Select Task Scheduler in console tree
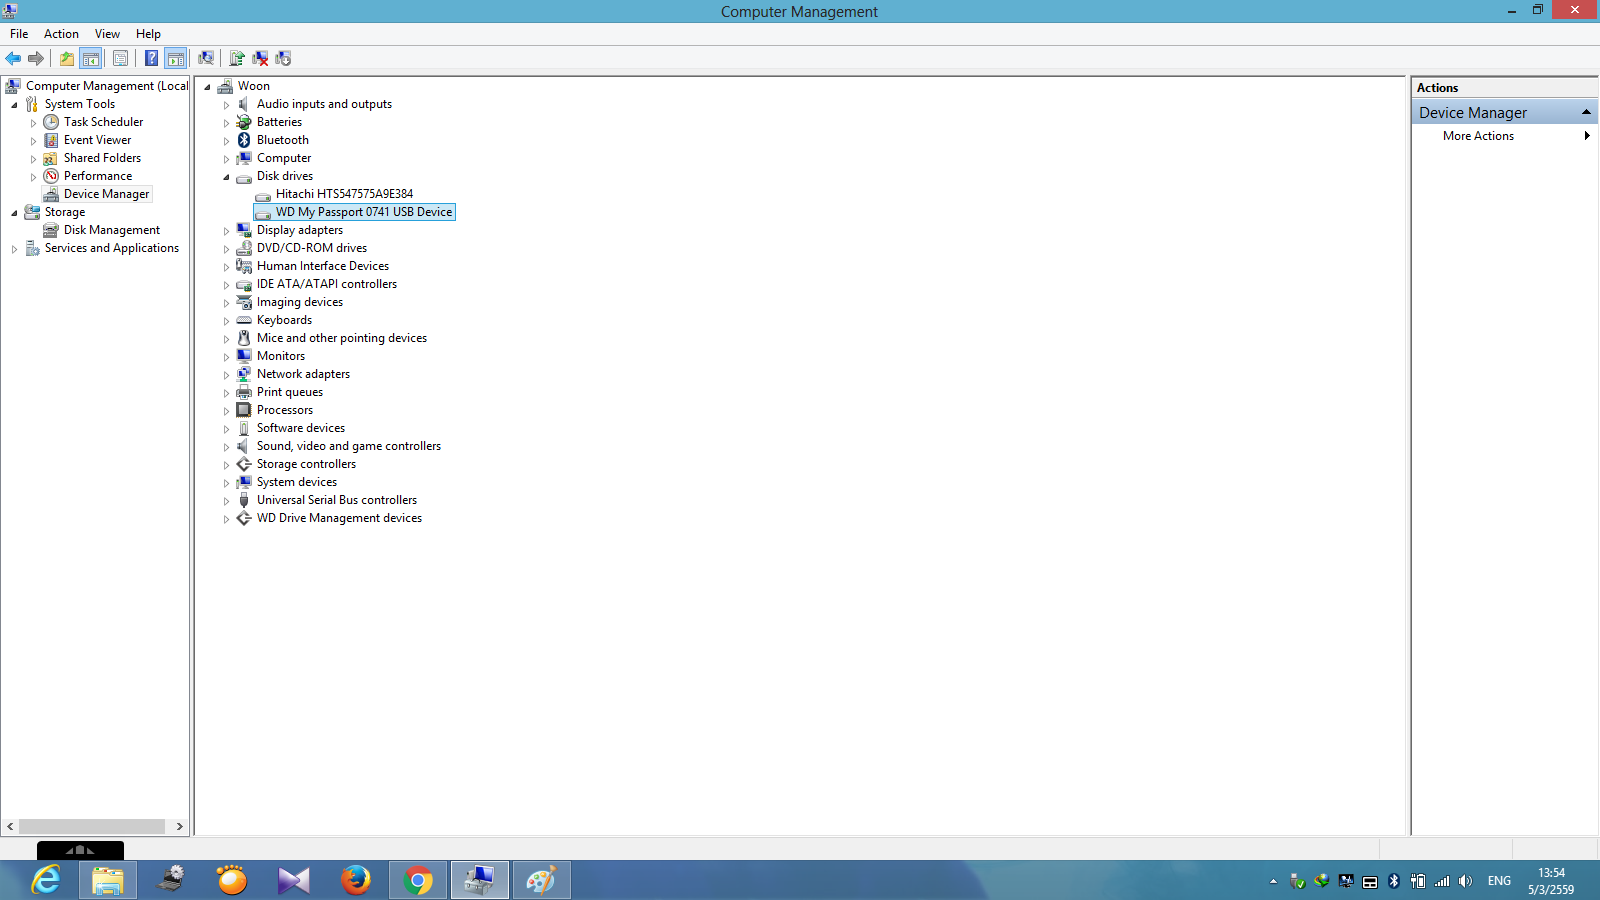The width and height of the screenshot is (1600, 900). point(103,122)
